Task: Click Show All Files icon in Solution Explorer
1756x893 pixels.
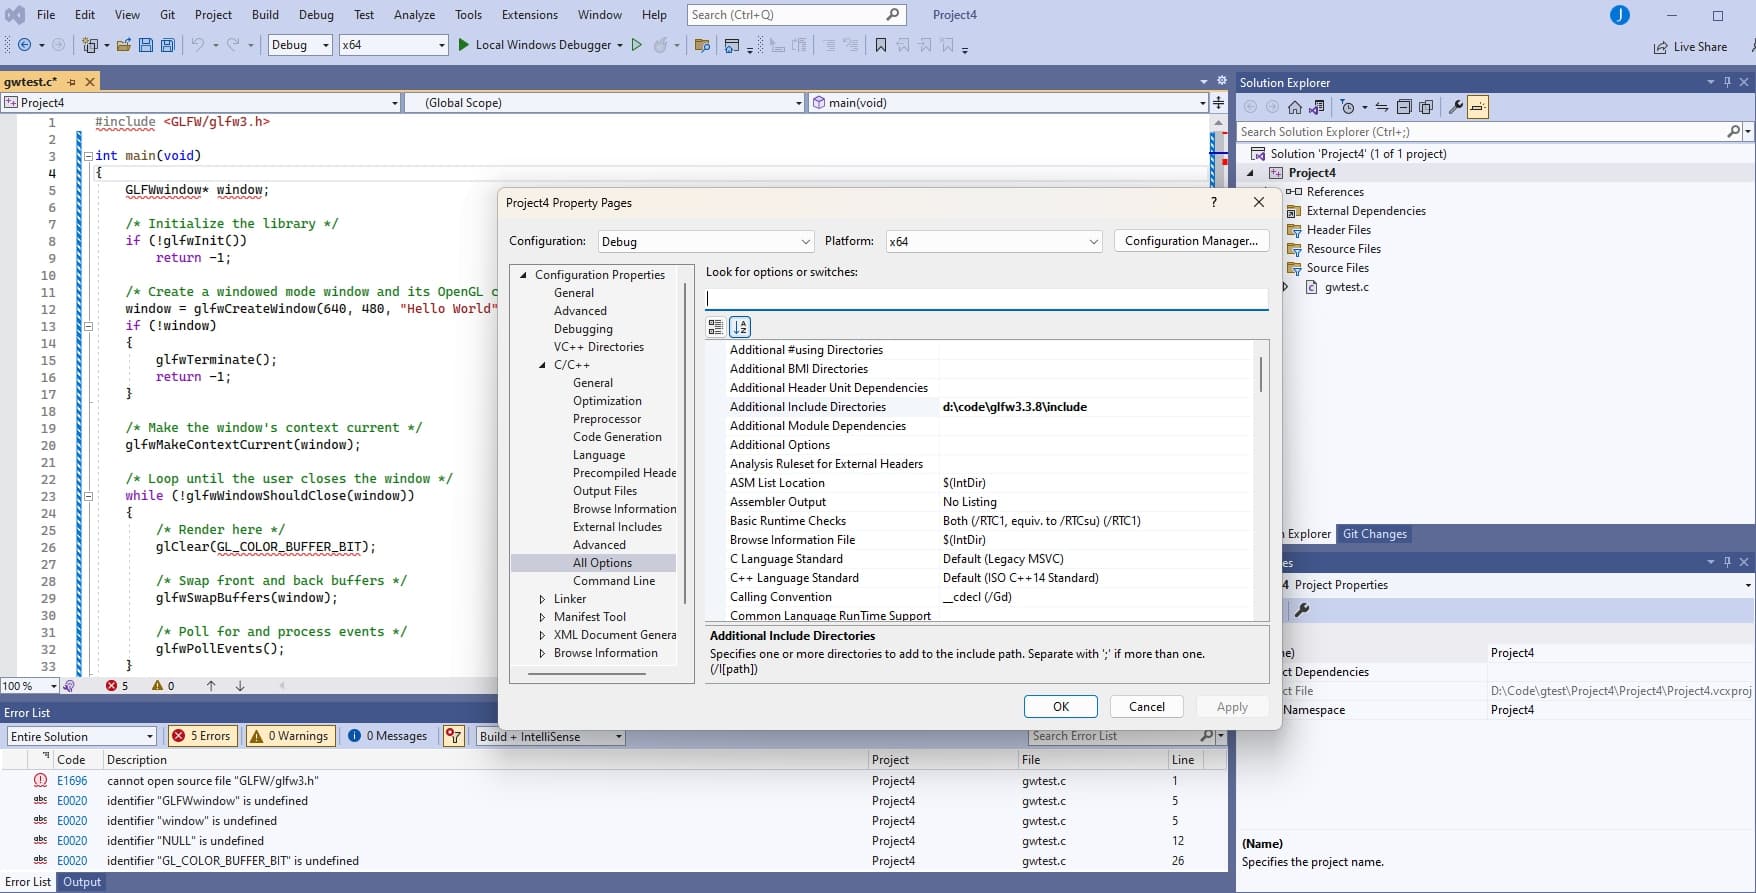Action: (1426, 107)
